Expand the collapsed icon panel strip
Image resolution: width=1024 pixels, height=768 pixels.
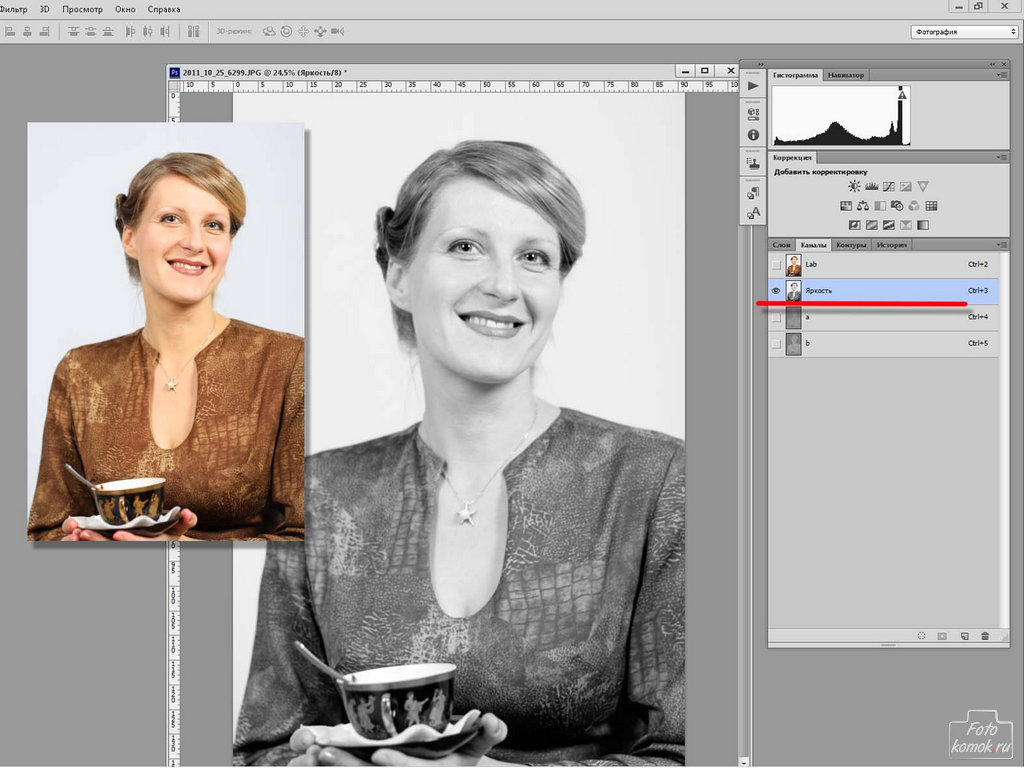(761, 64)
